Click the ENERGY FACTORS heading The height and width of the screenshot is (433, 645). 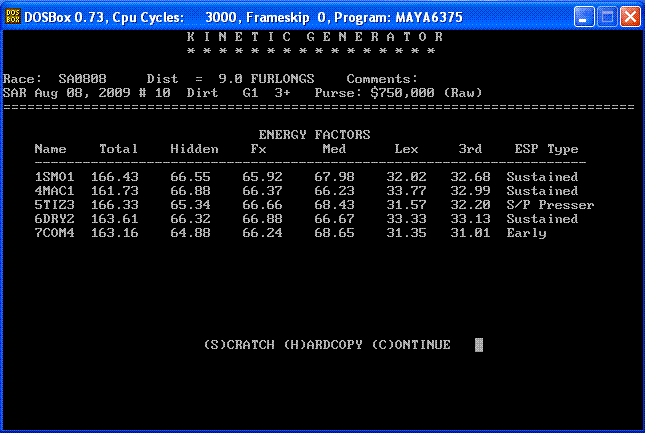click(314, 134)
